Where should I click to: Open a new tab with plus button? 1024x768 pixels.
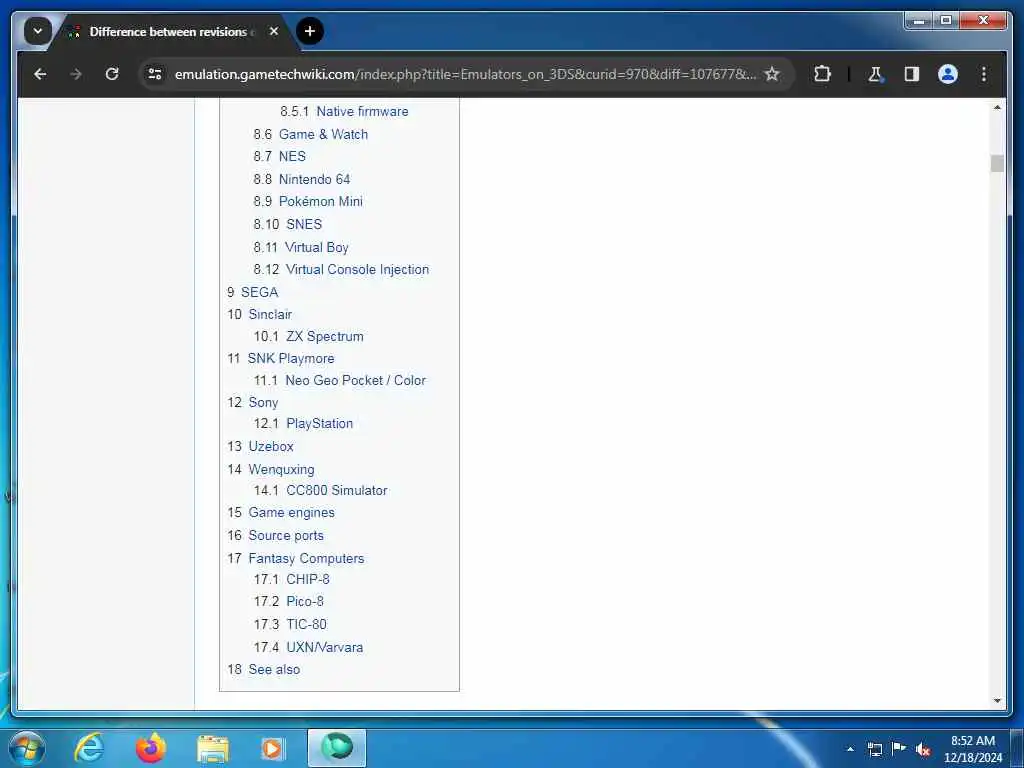coord(310,31)
